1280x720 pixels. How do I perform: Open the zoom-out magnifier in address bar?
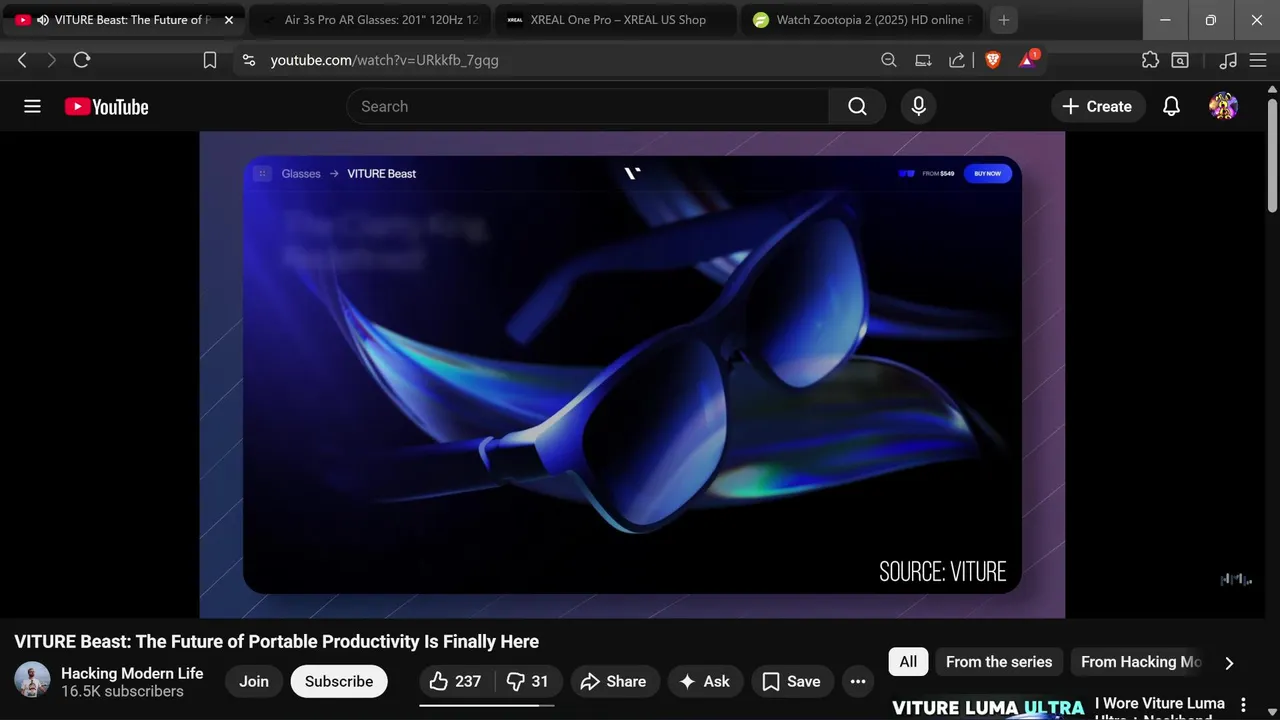(x=888, y=60)
